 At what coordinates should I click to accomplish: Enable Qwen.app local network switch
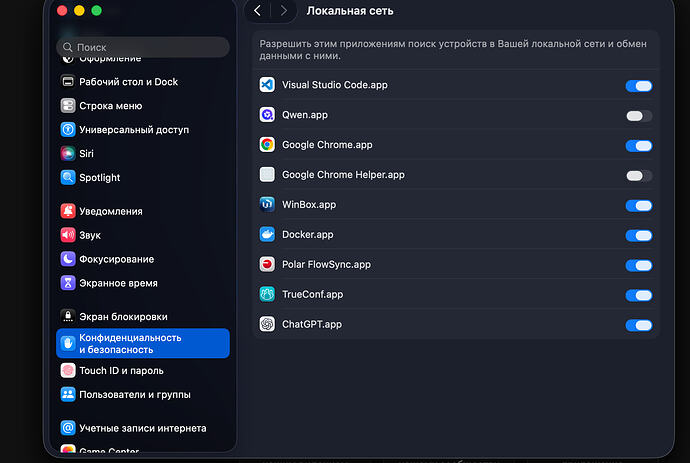[639, 116]
